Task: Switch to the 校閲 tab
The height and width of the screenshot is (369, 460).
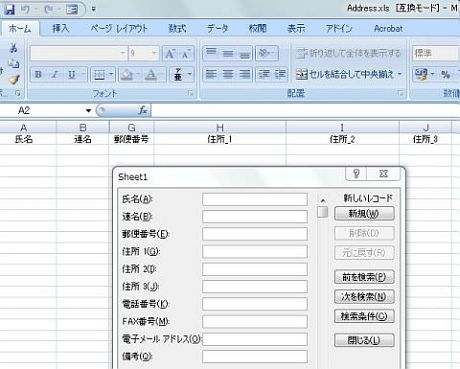Action: pos(258,29)
